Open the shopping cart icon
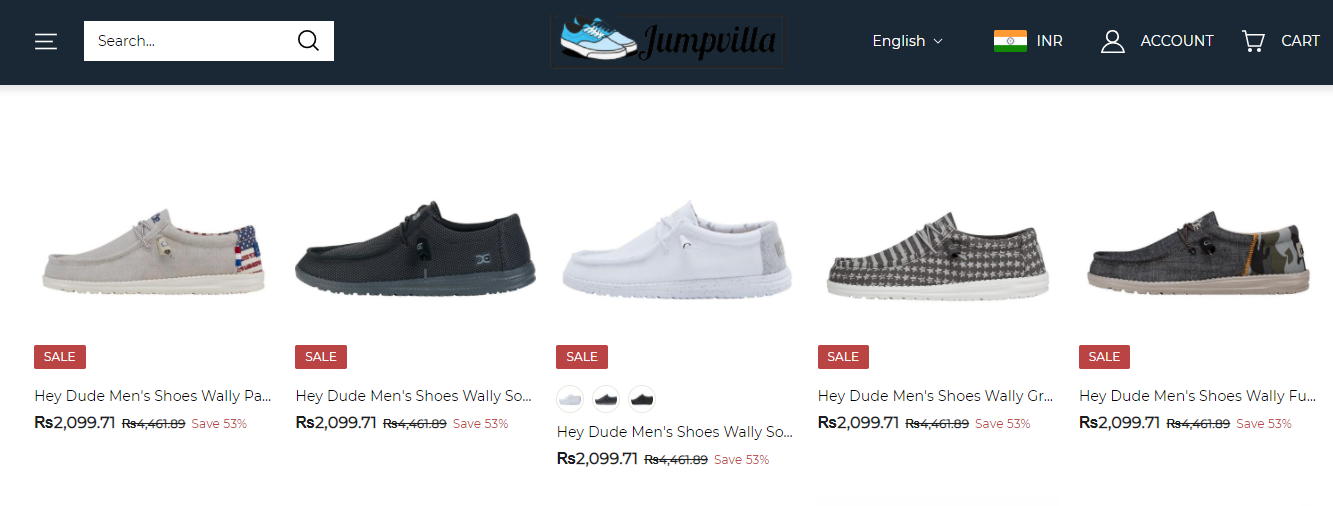Viewport: 1333px width, 506px height. (1253, 41)
